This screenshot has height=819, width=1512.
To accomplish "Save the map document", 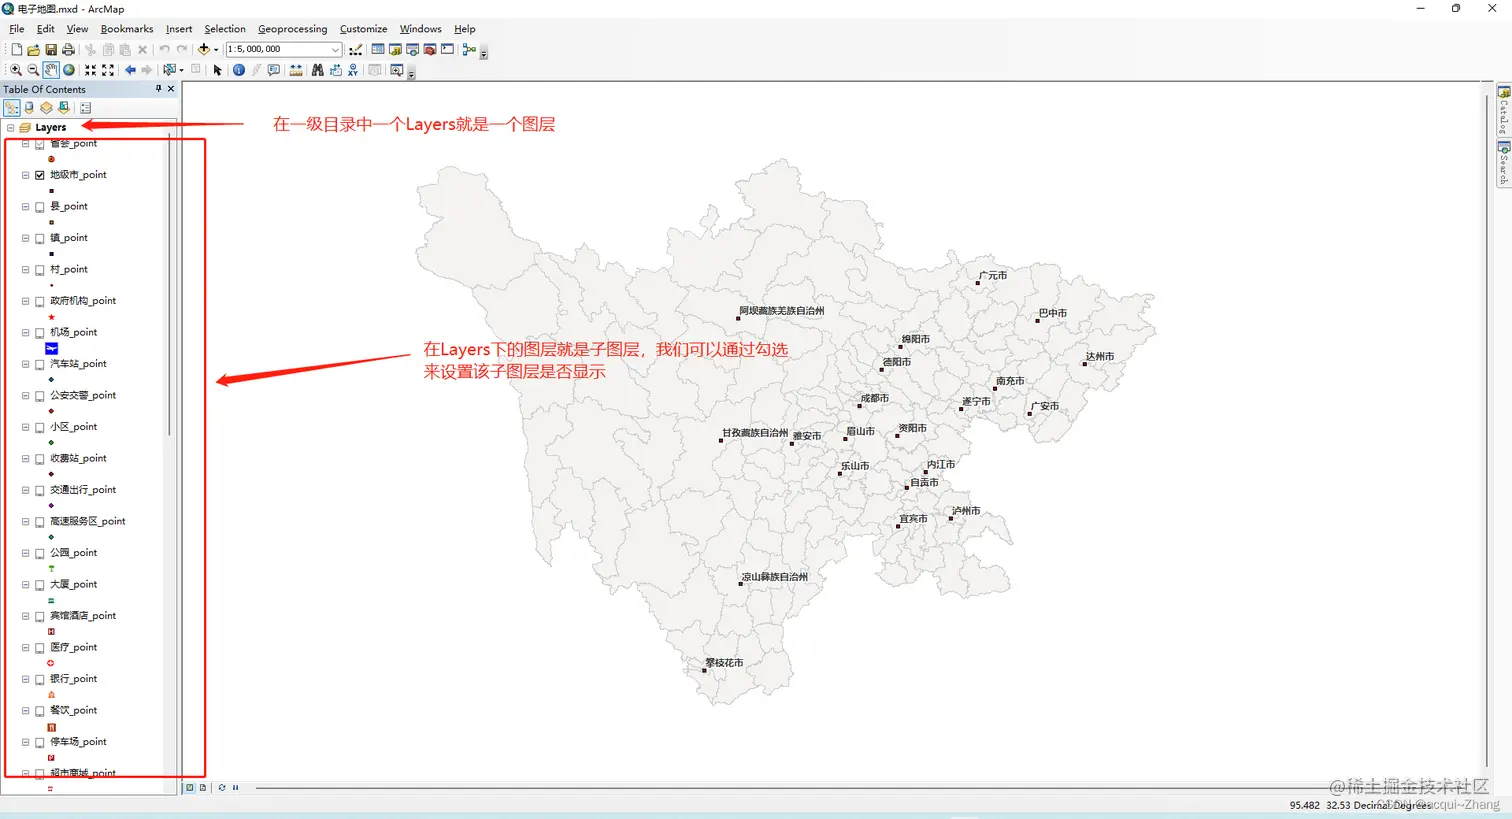I will (51, 49).
